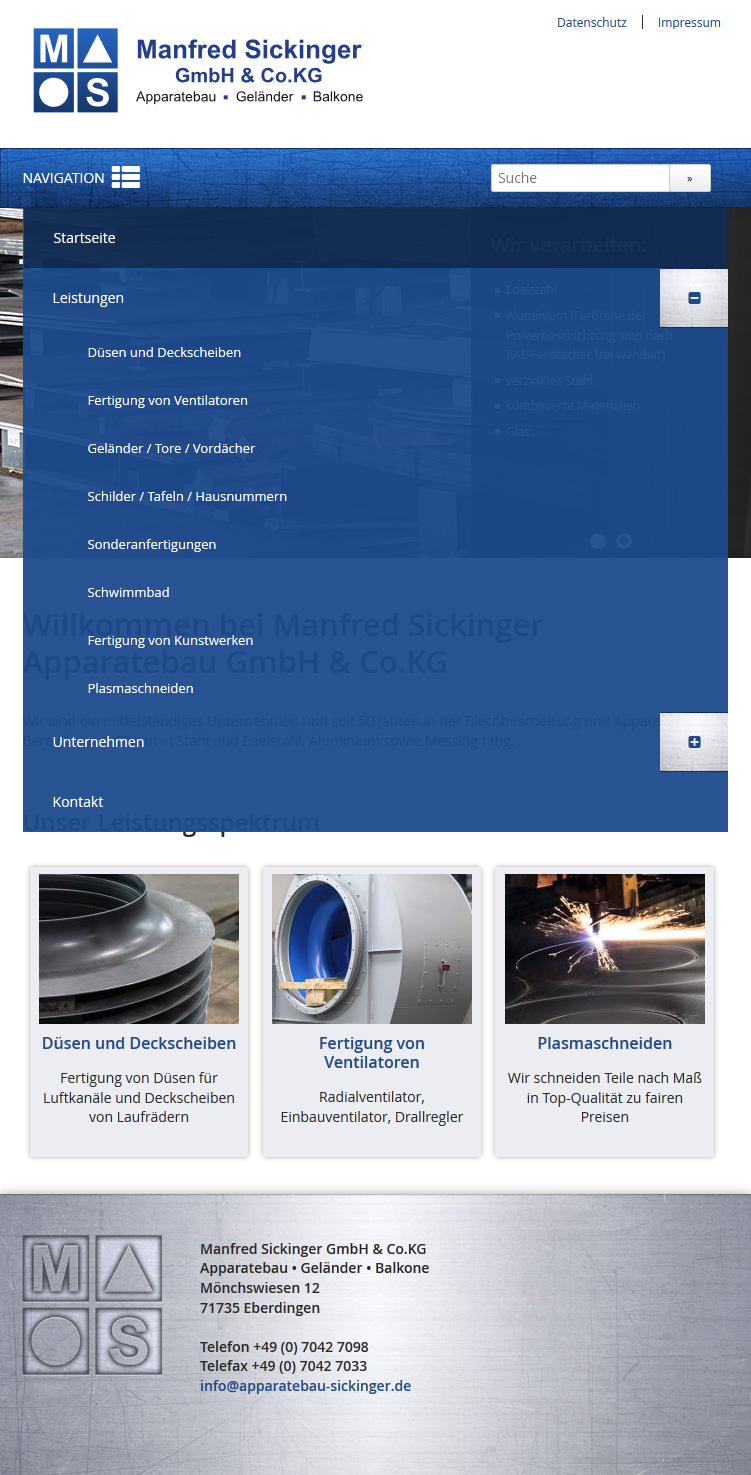Switch to first slider dot
The width and height of the screenshot is (751, 1475).
pos(598,541)
